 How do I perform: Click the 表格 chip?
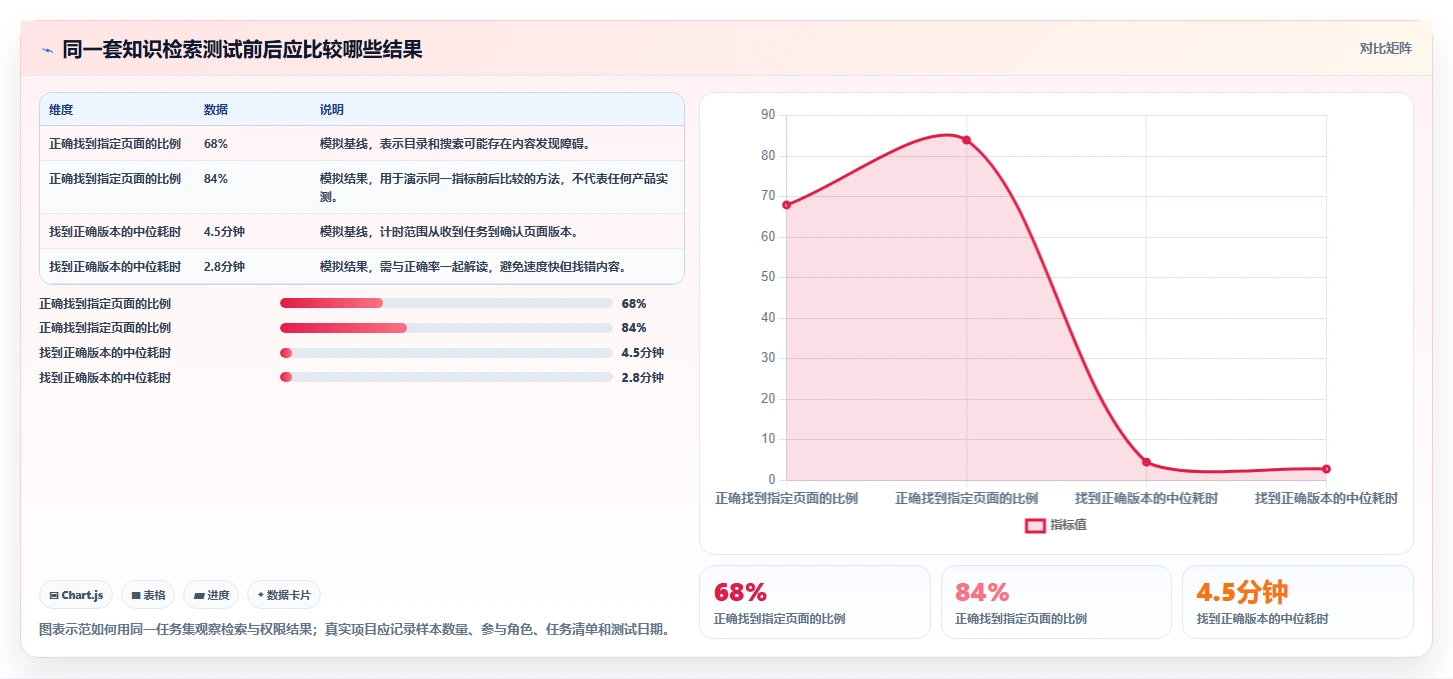(148, 595)
